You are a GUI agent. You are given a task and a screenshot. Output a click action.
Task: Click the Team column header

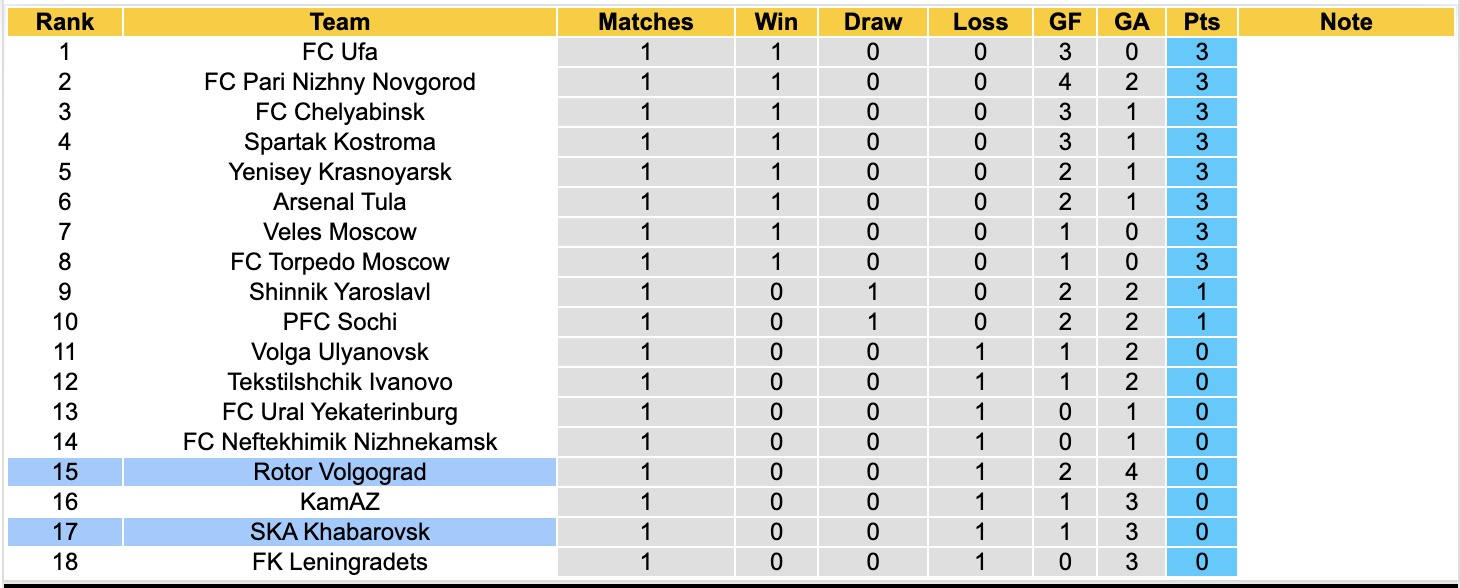340,22
